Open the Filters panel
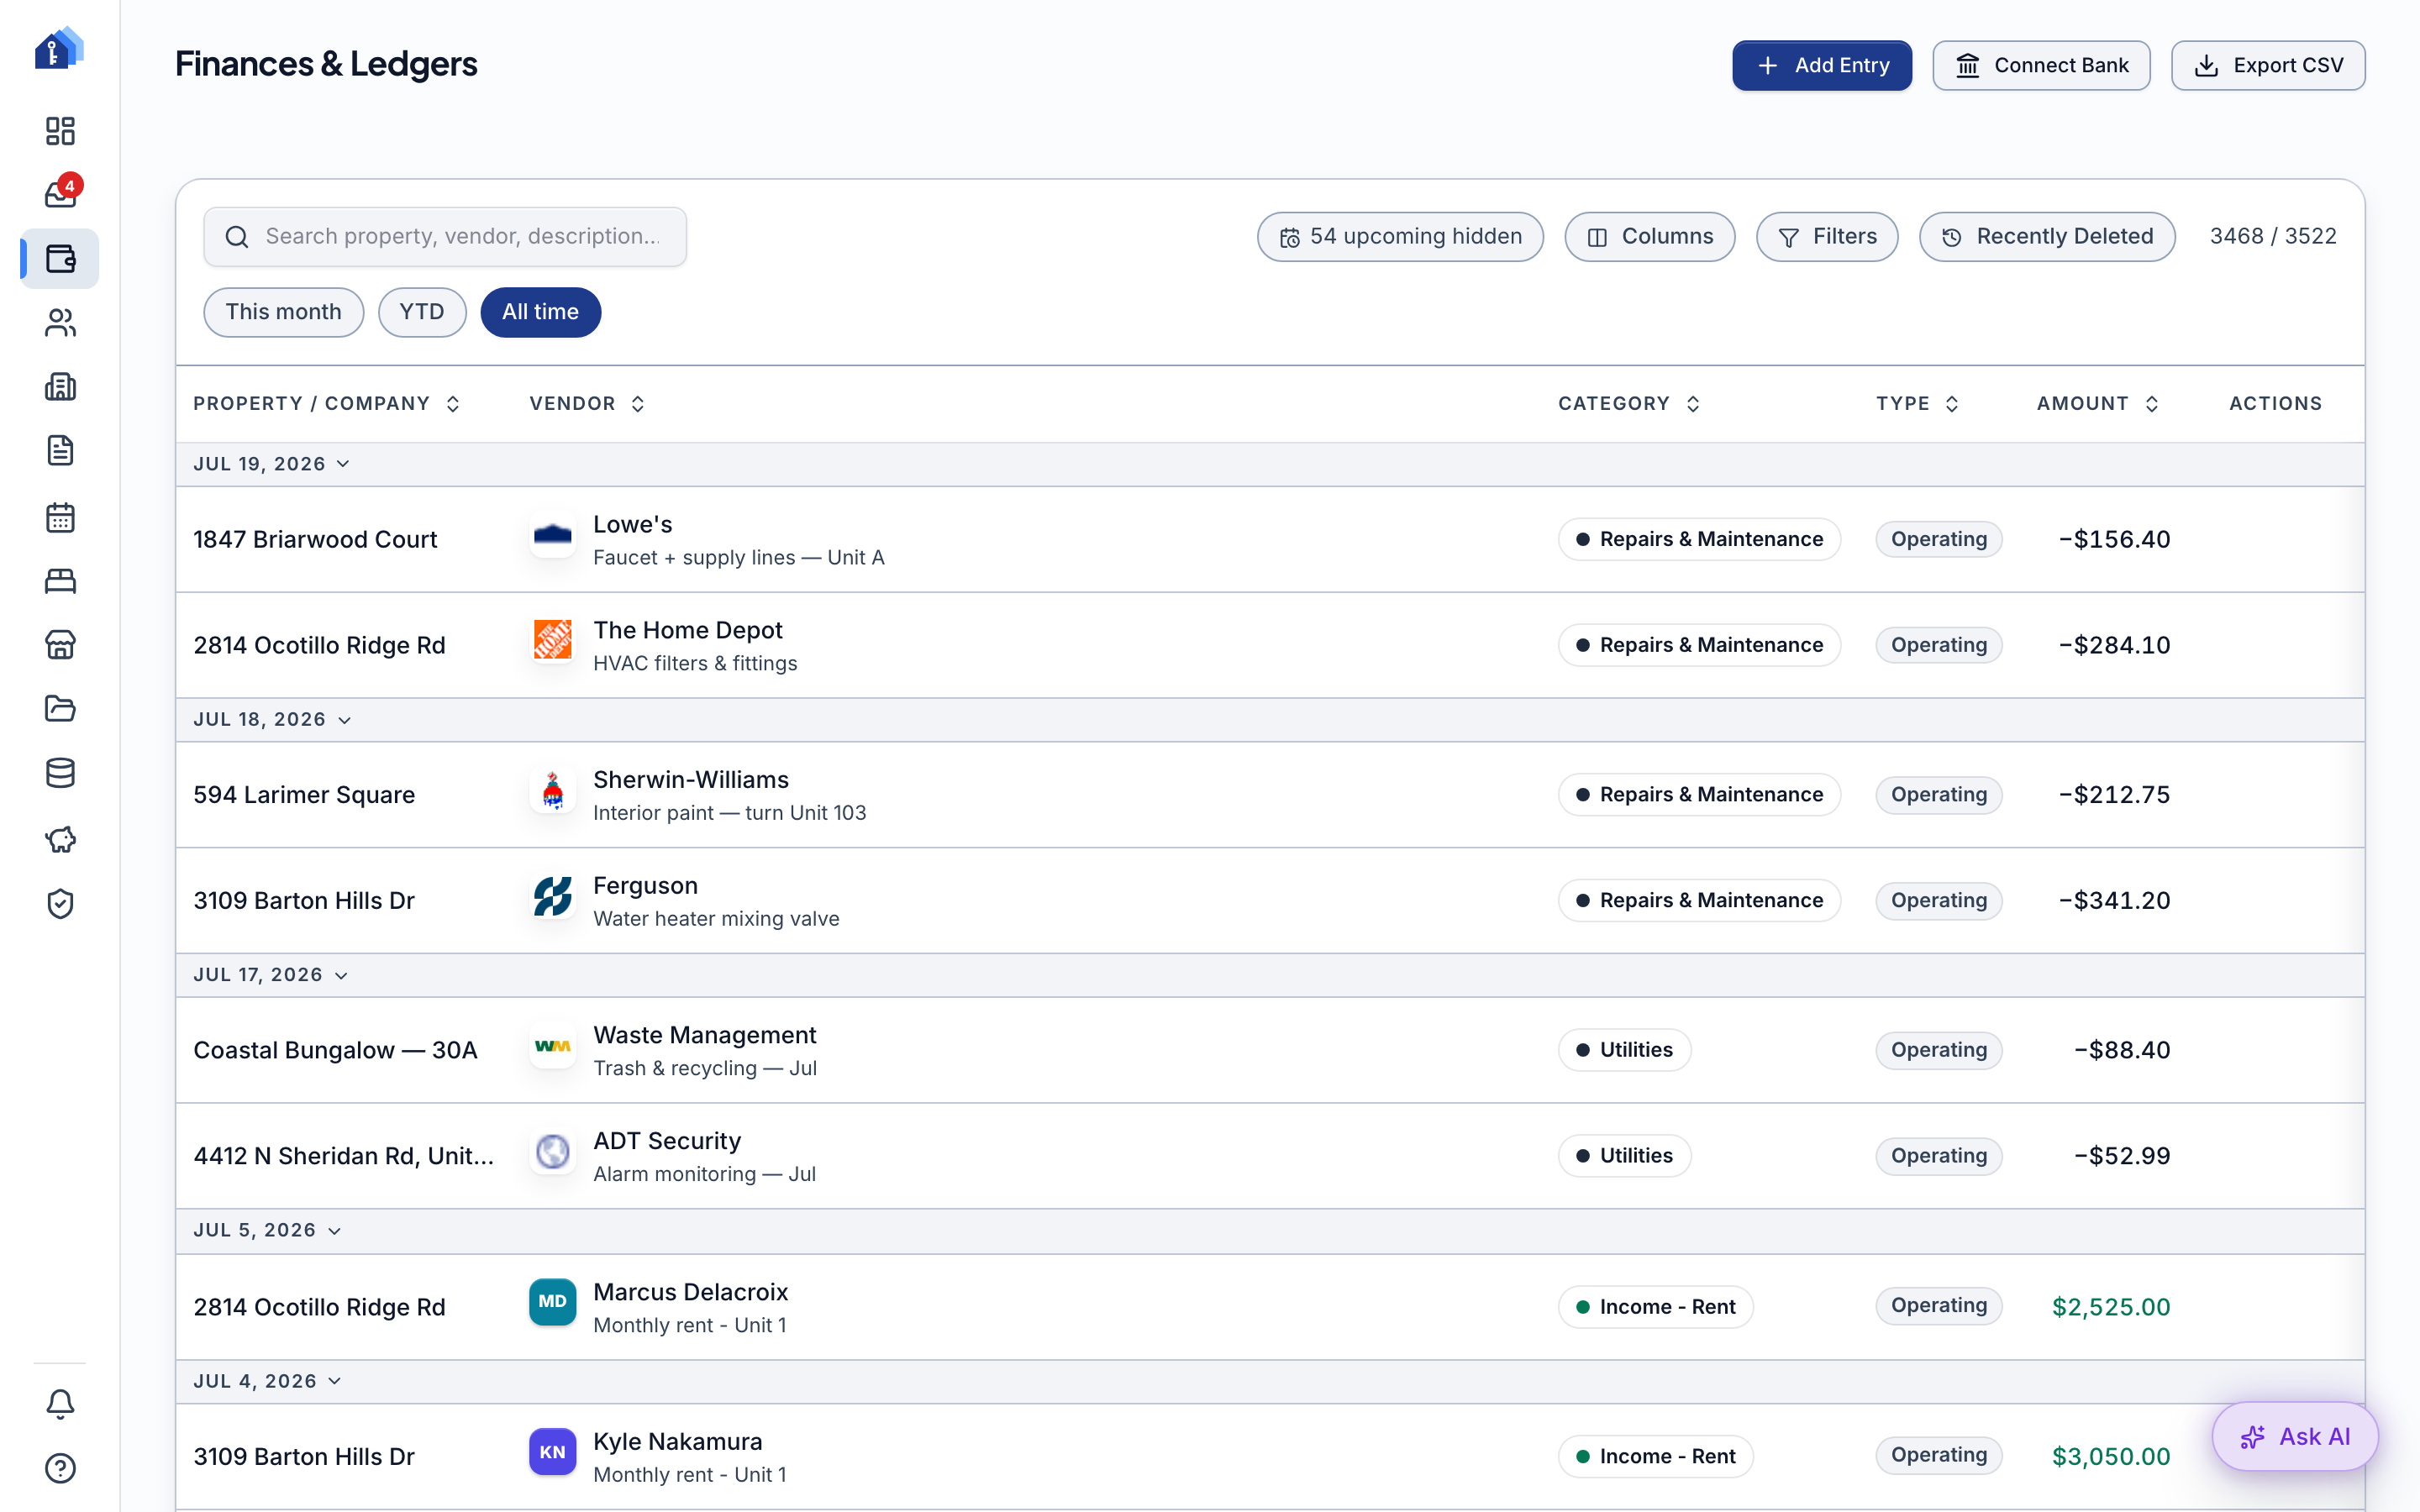Screen dimensions: 2420x1512 (x=1827, y=237)
